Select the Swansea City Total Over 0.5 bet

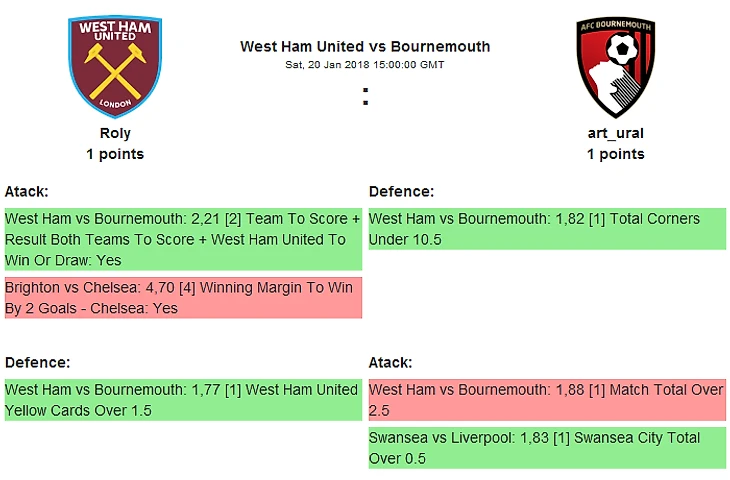(547, 448)
